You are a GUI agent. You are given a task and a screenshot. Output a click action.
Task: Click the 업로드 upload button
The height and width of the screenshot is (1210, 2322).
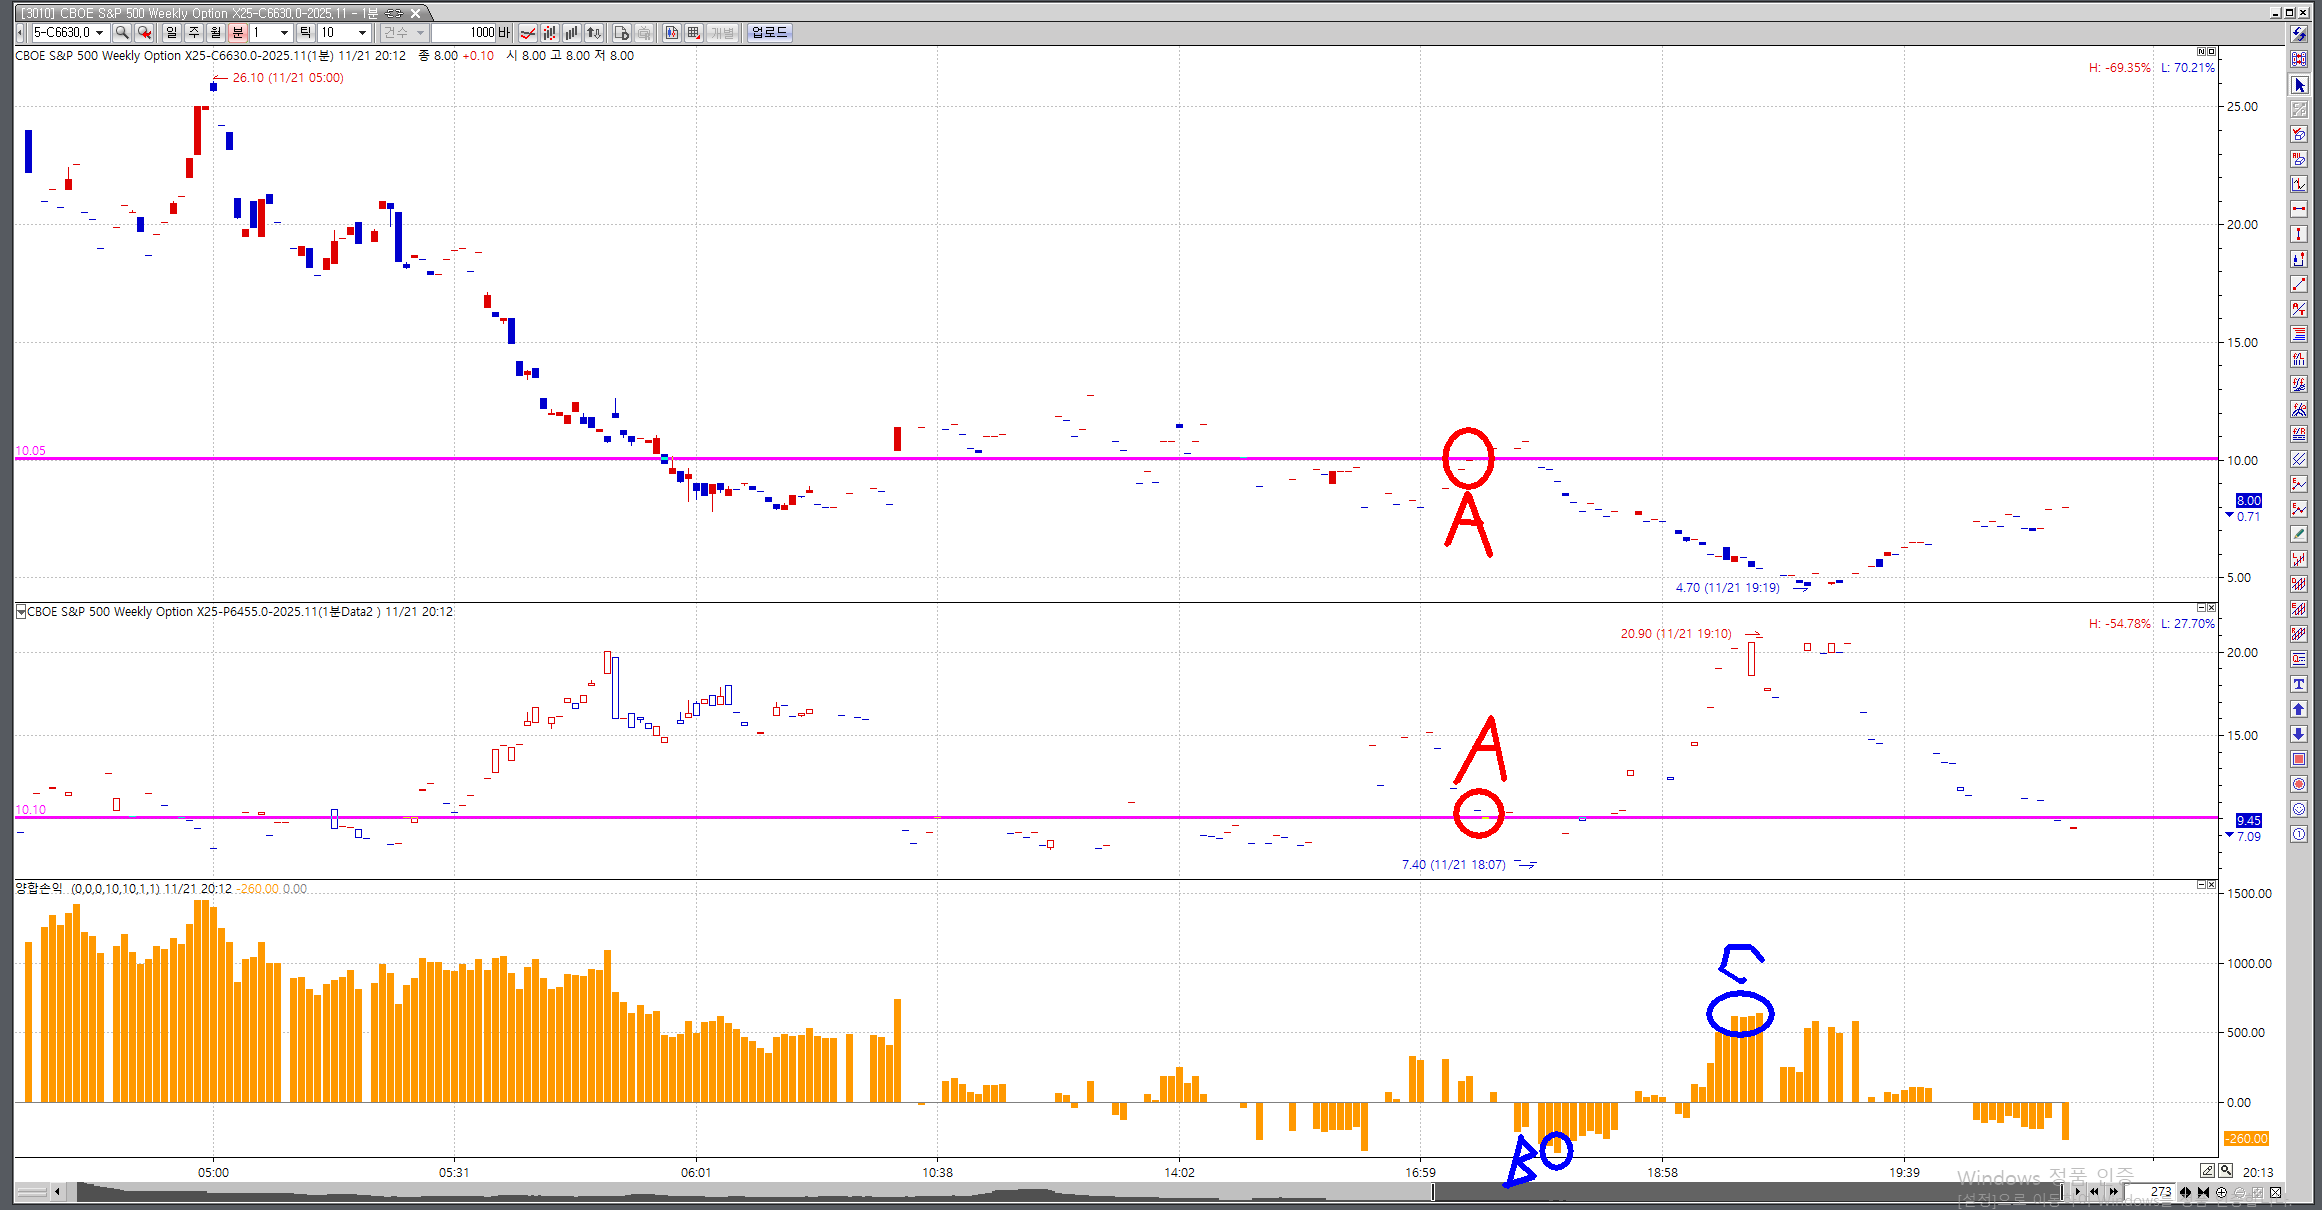coord(769,33)
